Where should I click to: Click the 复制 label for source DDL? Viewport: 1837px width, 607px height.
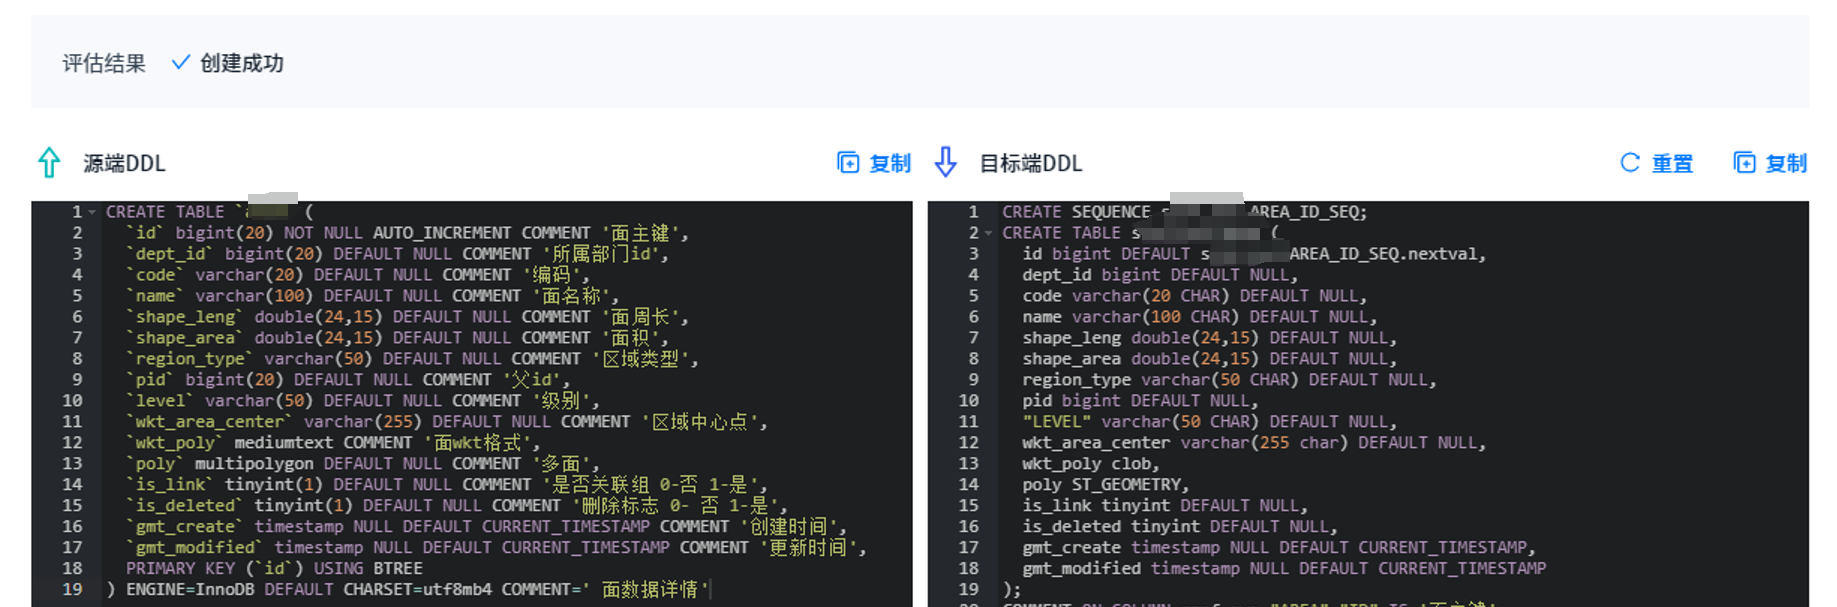890,163
